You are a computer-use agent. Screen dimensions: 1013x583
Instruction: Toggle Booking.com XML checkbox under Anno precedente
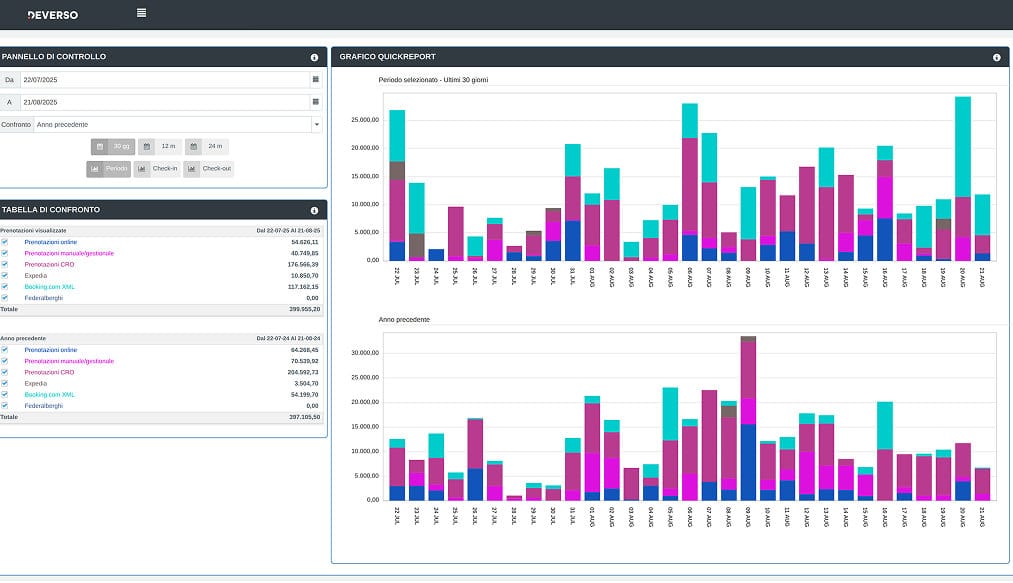point(5,394)
